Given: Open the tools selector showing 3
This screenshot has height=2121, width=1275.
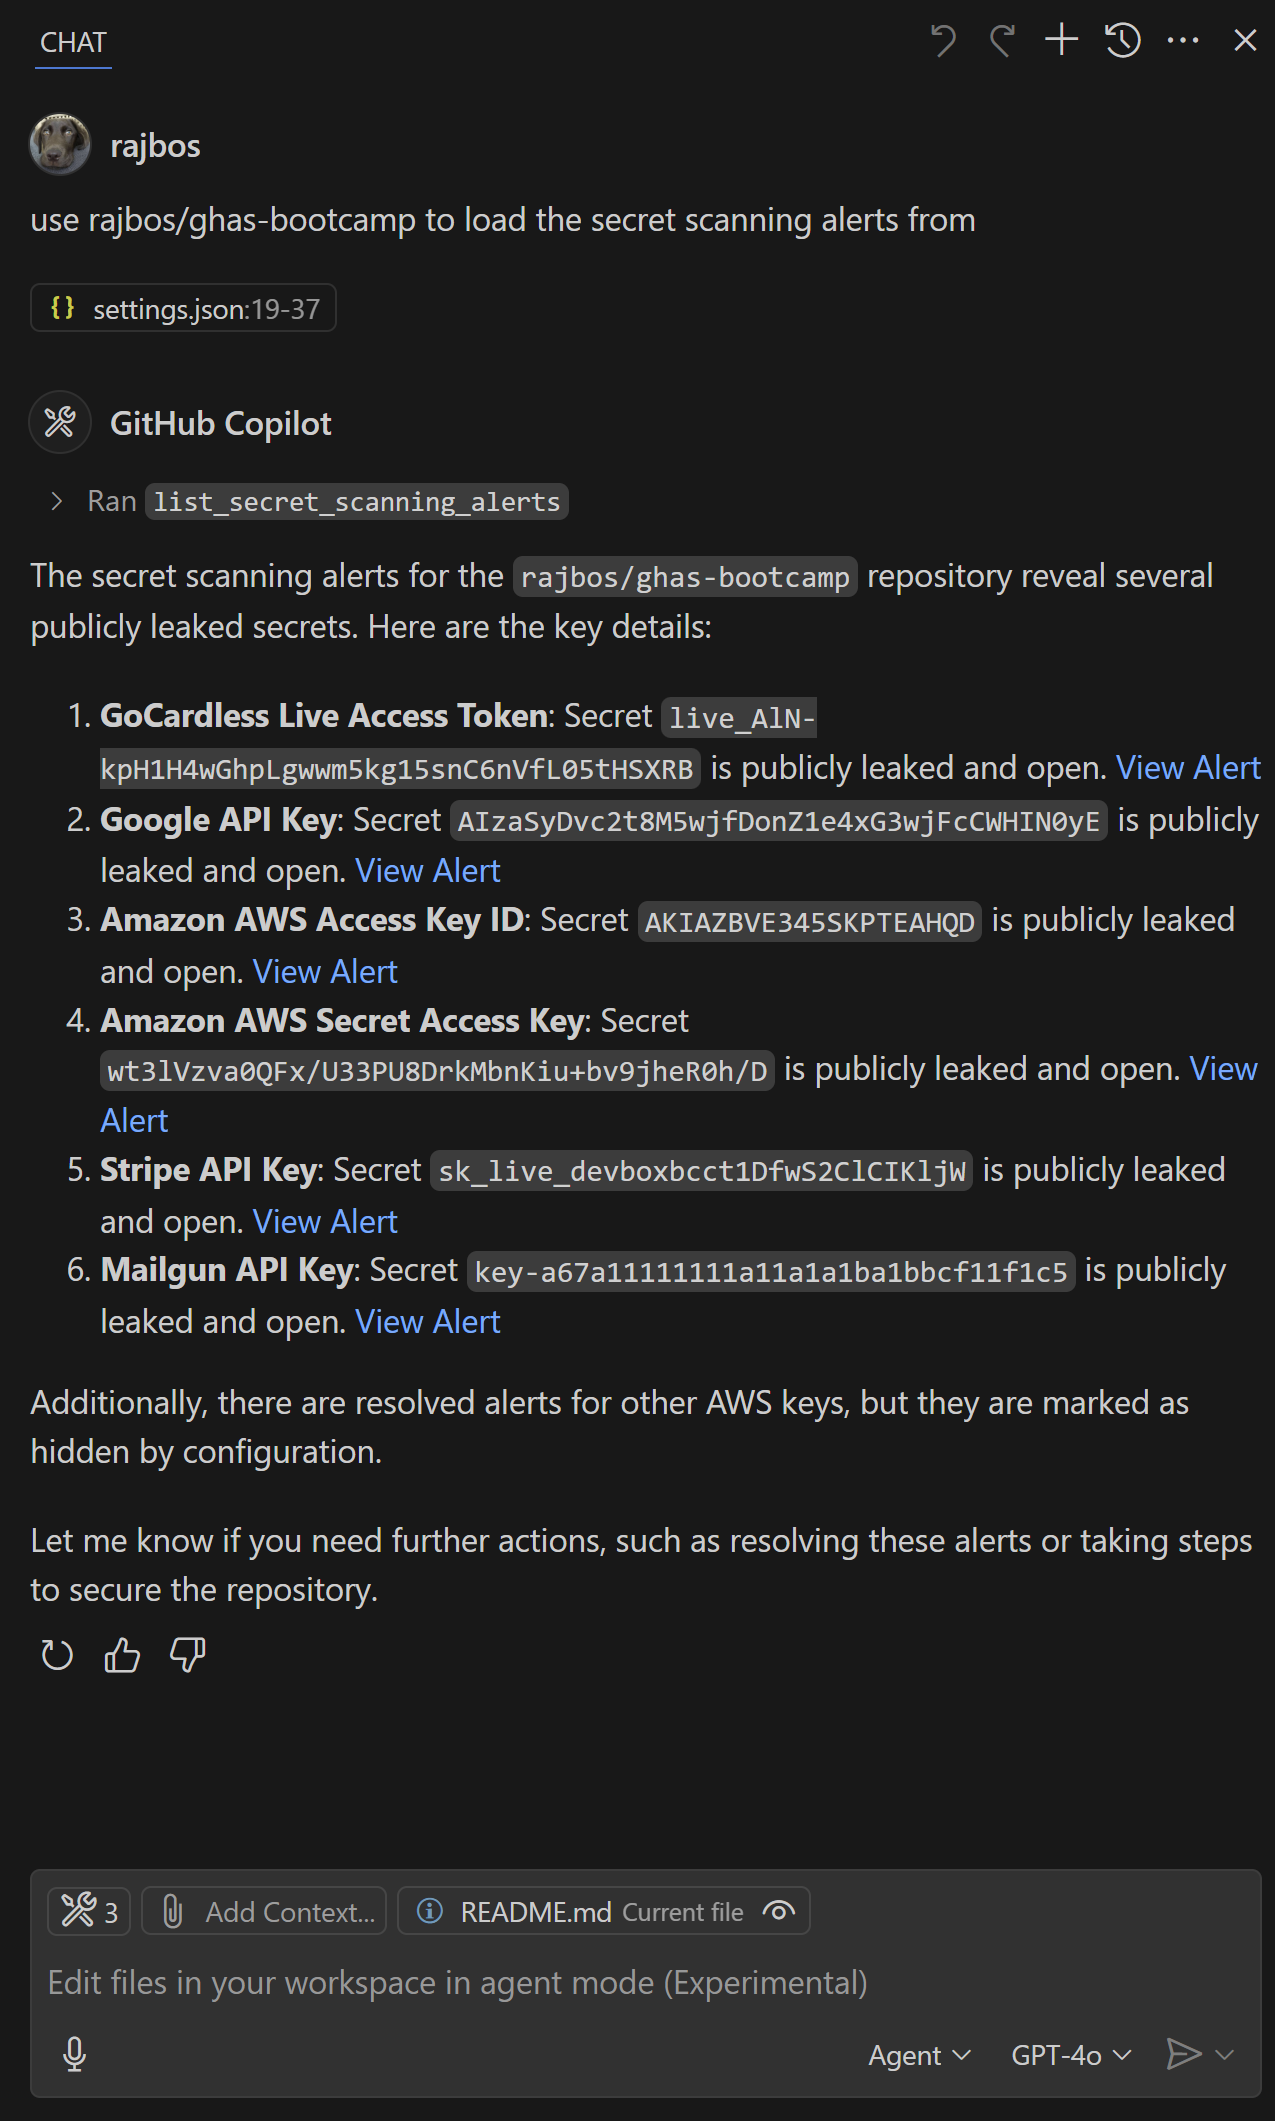Looking at the screenshot, I should click(x=89, y=1911).
